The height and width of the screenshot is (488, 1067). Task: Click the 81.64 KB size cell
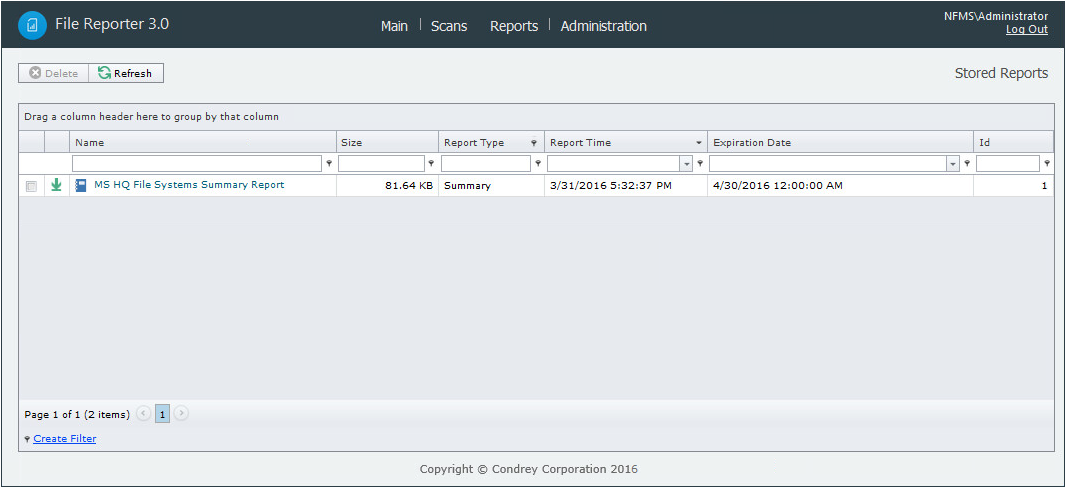(x=387, y=185)
